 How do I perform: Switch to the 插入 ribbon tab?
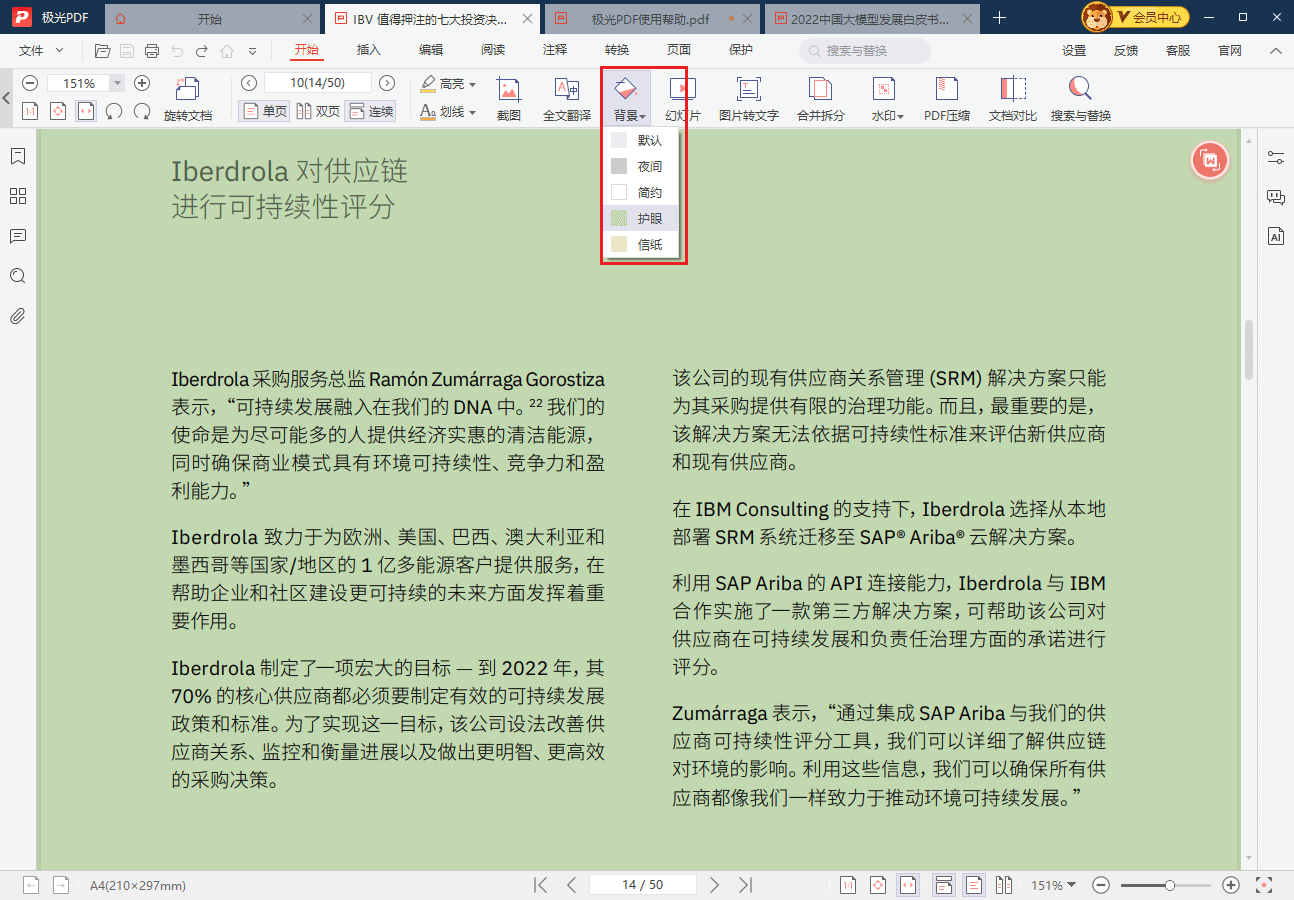point(369,50)
